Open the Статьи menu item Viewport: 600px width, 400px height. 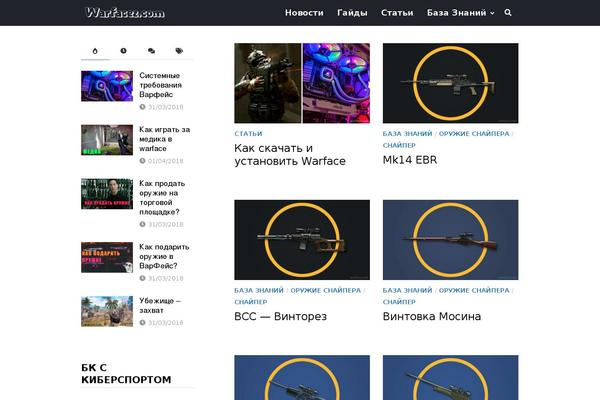tap(397, 13)
